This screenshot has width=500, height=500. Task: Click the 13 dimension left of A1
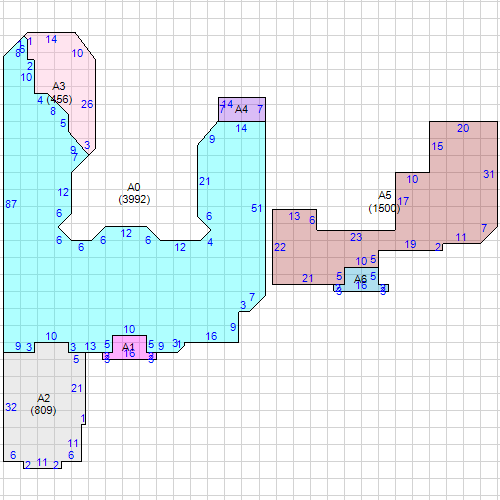(x=90, y=346)
